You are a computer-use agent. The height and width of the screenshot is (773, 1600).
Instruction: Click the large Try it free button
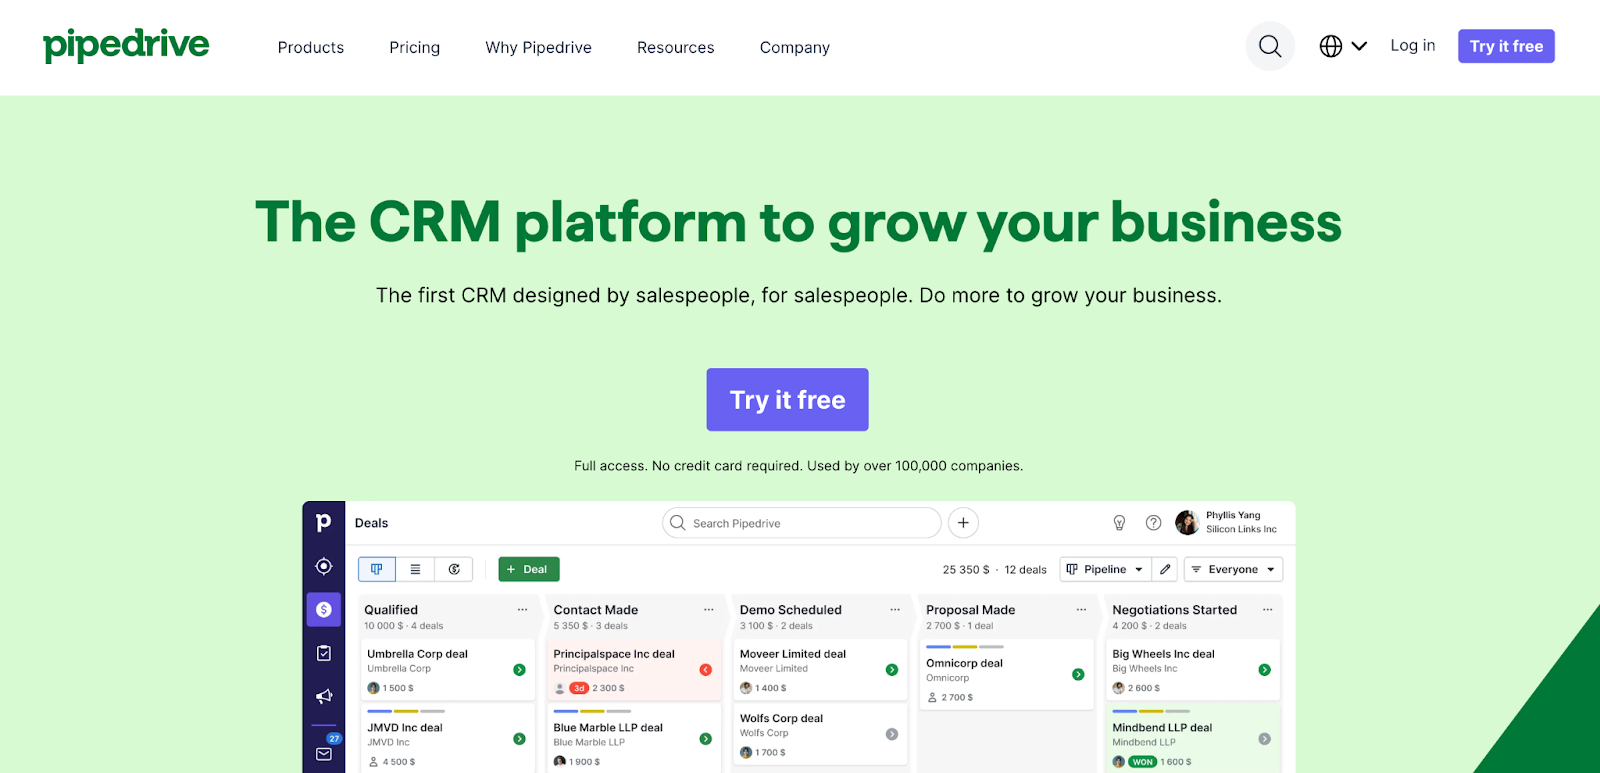point(787,400)
